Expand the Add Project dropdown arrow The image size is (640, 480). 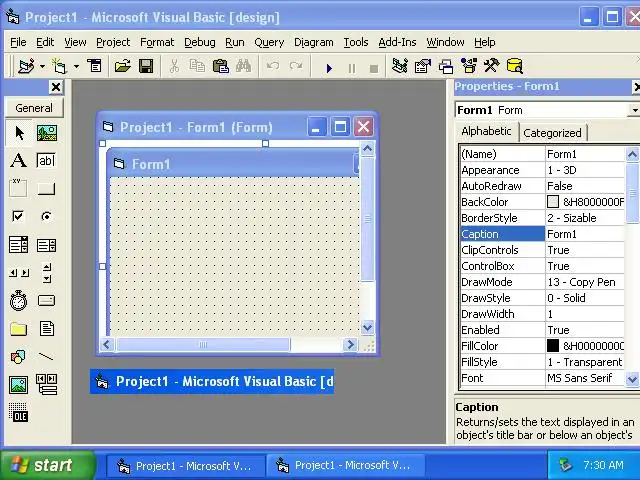click(x=42, y=66)
